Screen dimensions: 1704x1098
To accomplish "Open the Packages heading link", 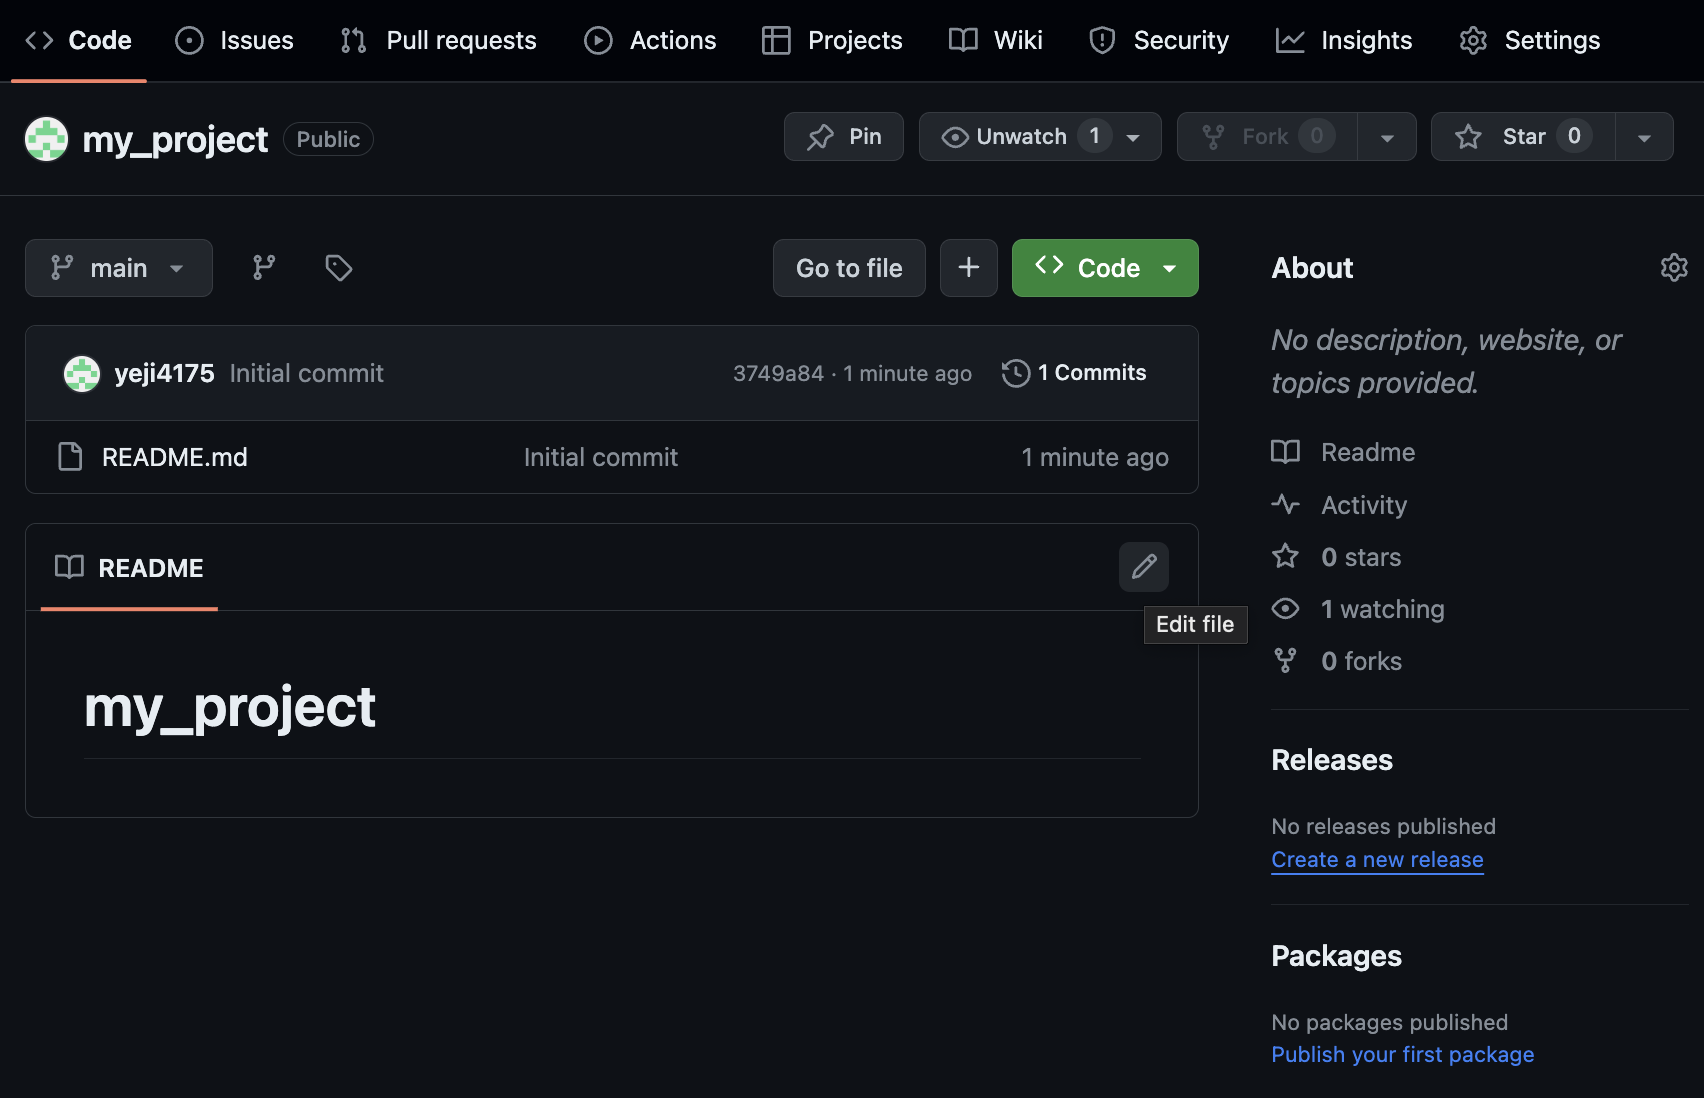I will (x=1336, y=956).
